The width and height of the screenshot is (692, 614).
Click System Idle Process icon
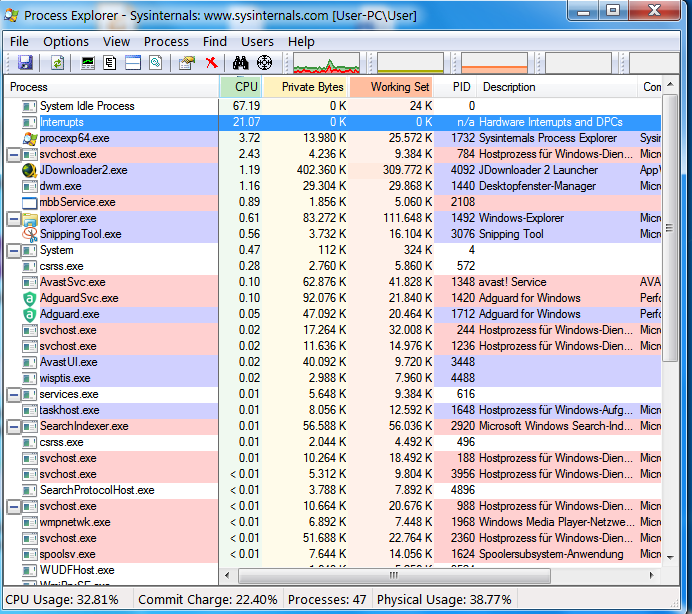30,106
